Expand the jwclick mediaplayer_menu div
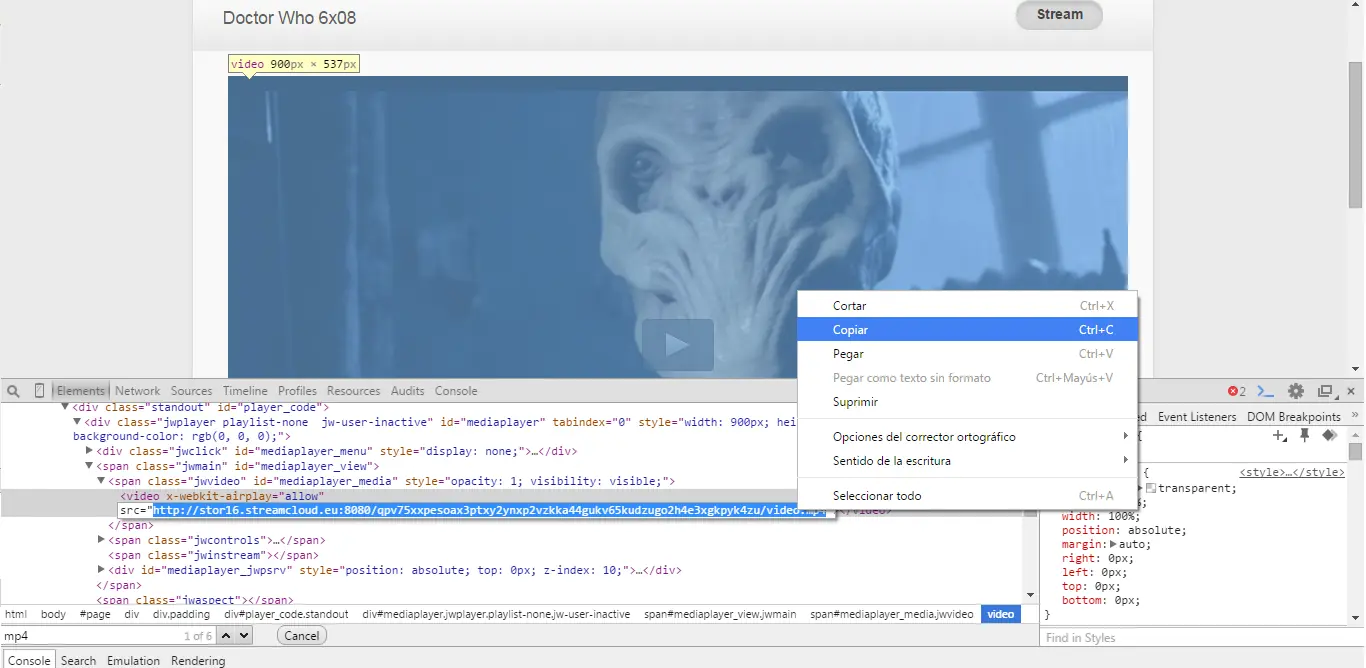Screen dimensions: 1366x668 point(89,451)
